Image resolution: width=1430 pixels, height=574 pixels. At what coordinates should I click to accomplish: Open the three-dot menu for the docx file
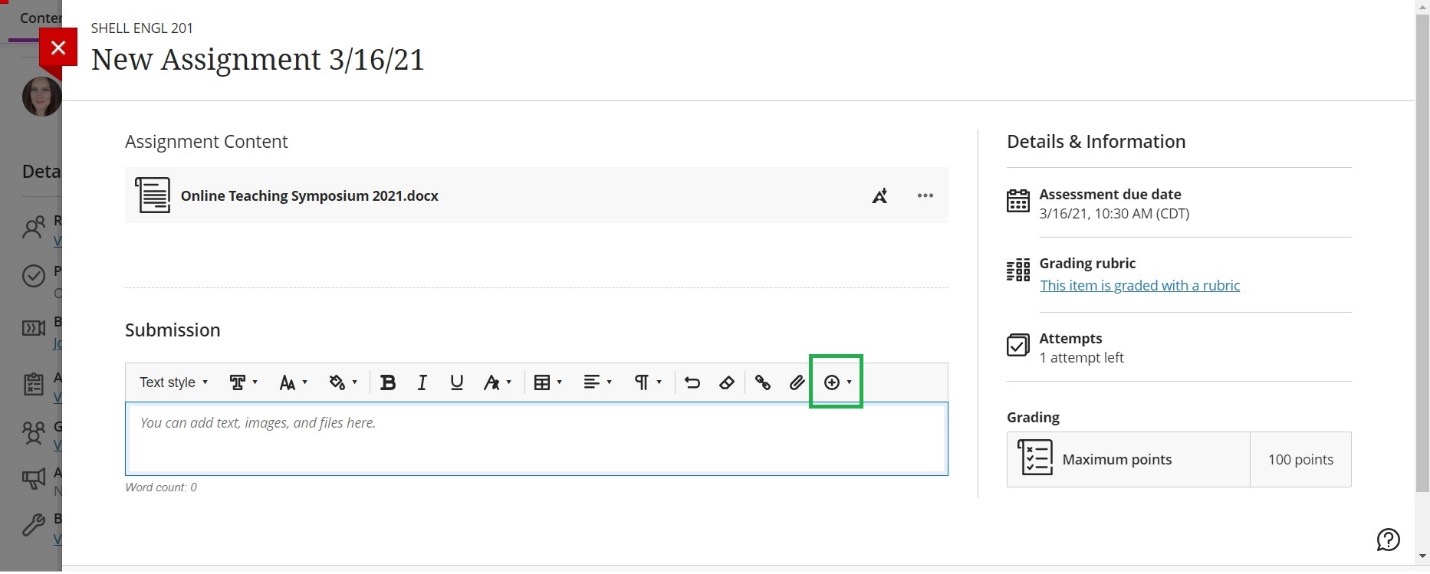pyautogui.click(x=925, y=196)
